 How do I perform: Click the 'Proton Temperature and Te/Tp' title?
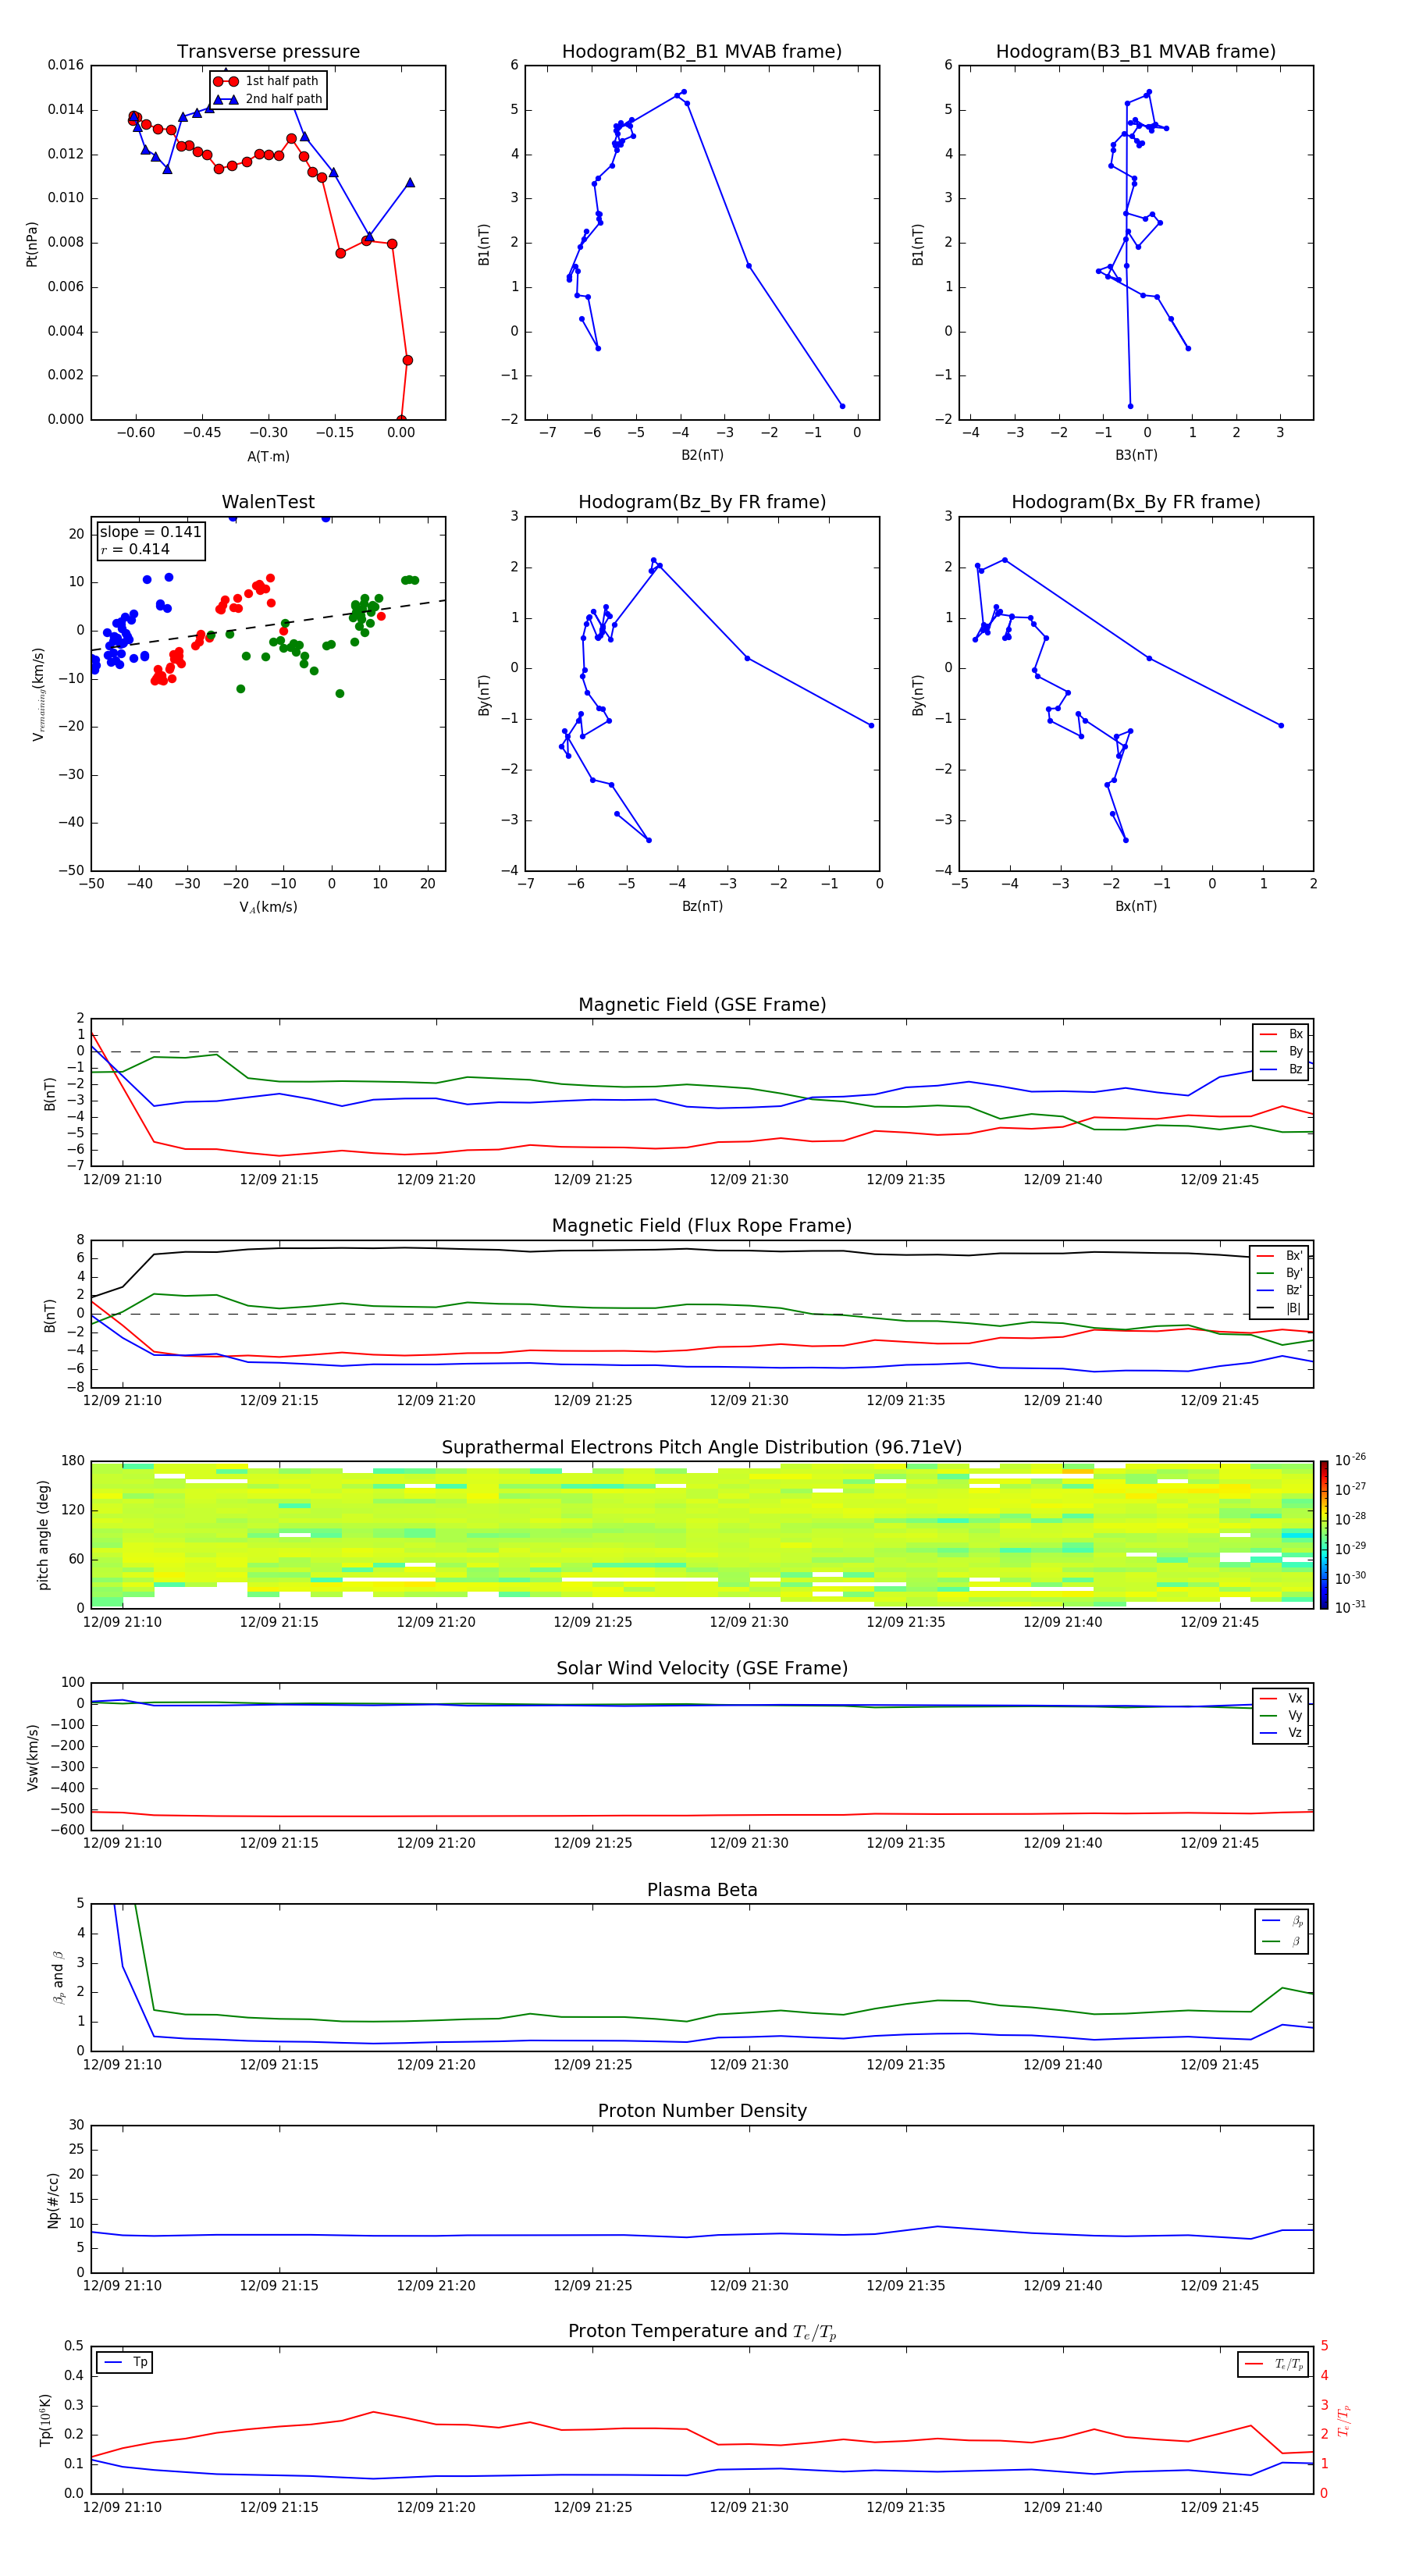coord(702,2331)
